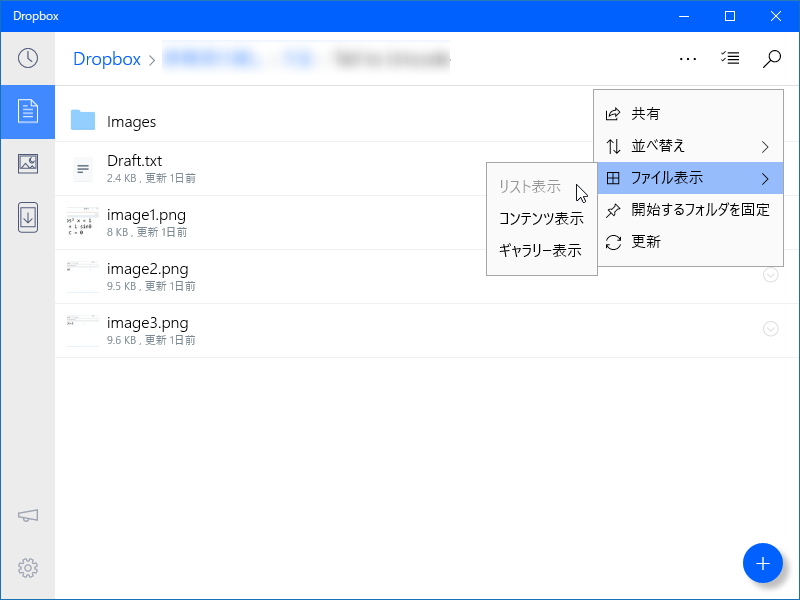The image size is (800, 600).
Task: Open the Recents clock icon in sidebar
Action: 27,59
